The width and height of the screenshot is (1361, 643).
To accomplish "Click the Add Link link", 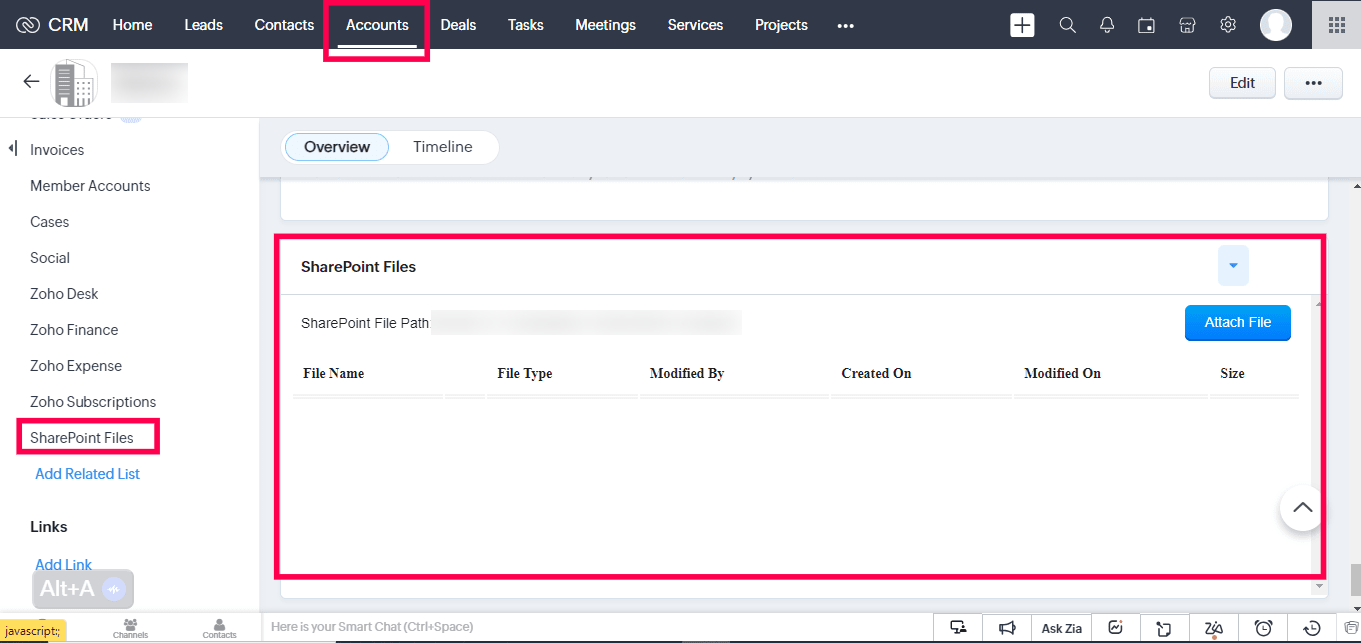I will point(64,565).
